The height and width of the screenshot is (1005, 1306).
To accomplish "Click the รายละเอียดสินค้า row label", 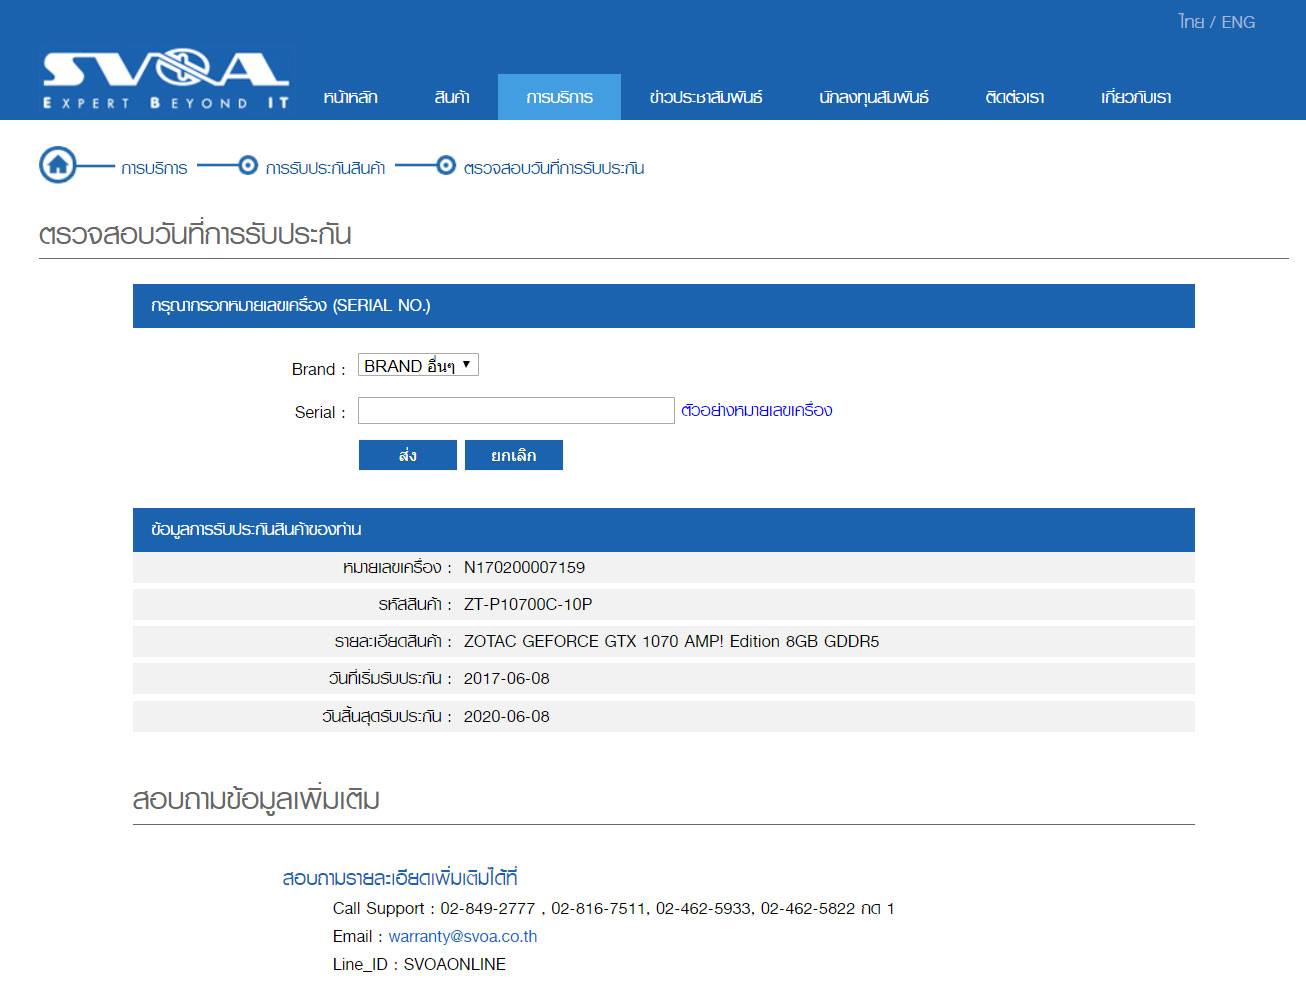I will point(393,641).
